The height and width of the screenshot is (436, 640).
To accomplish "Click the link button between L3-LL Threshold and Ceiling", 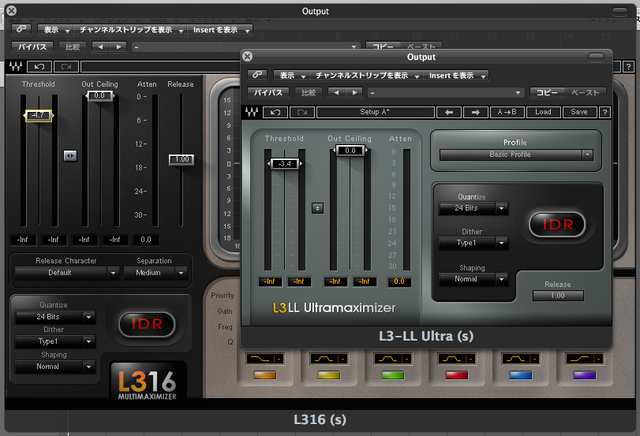I will coord(318,208).
